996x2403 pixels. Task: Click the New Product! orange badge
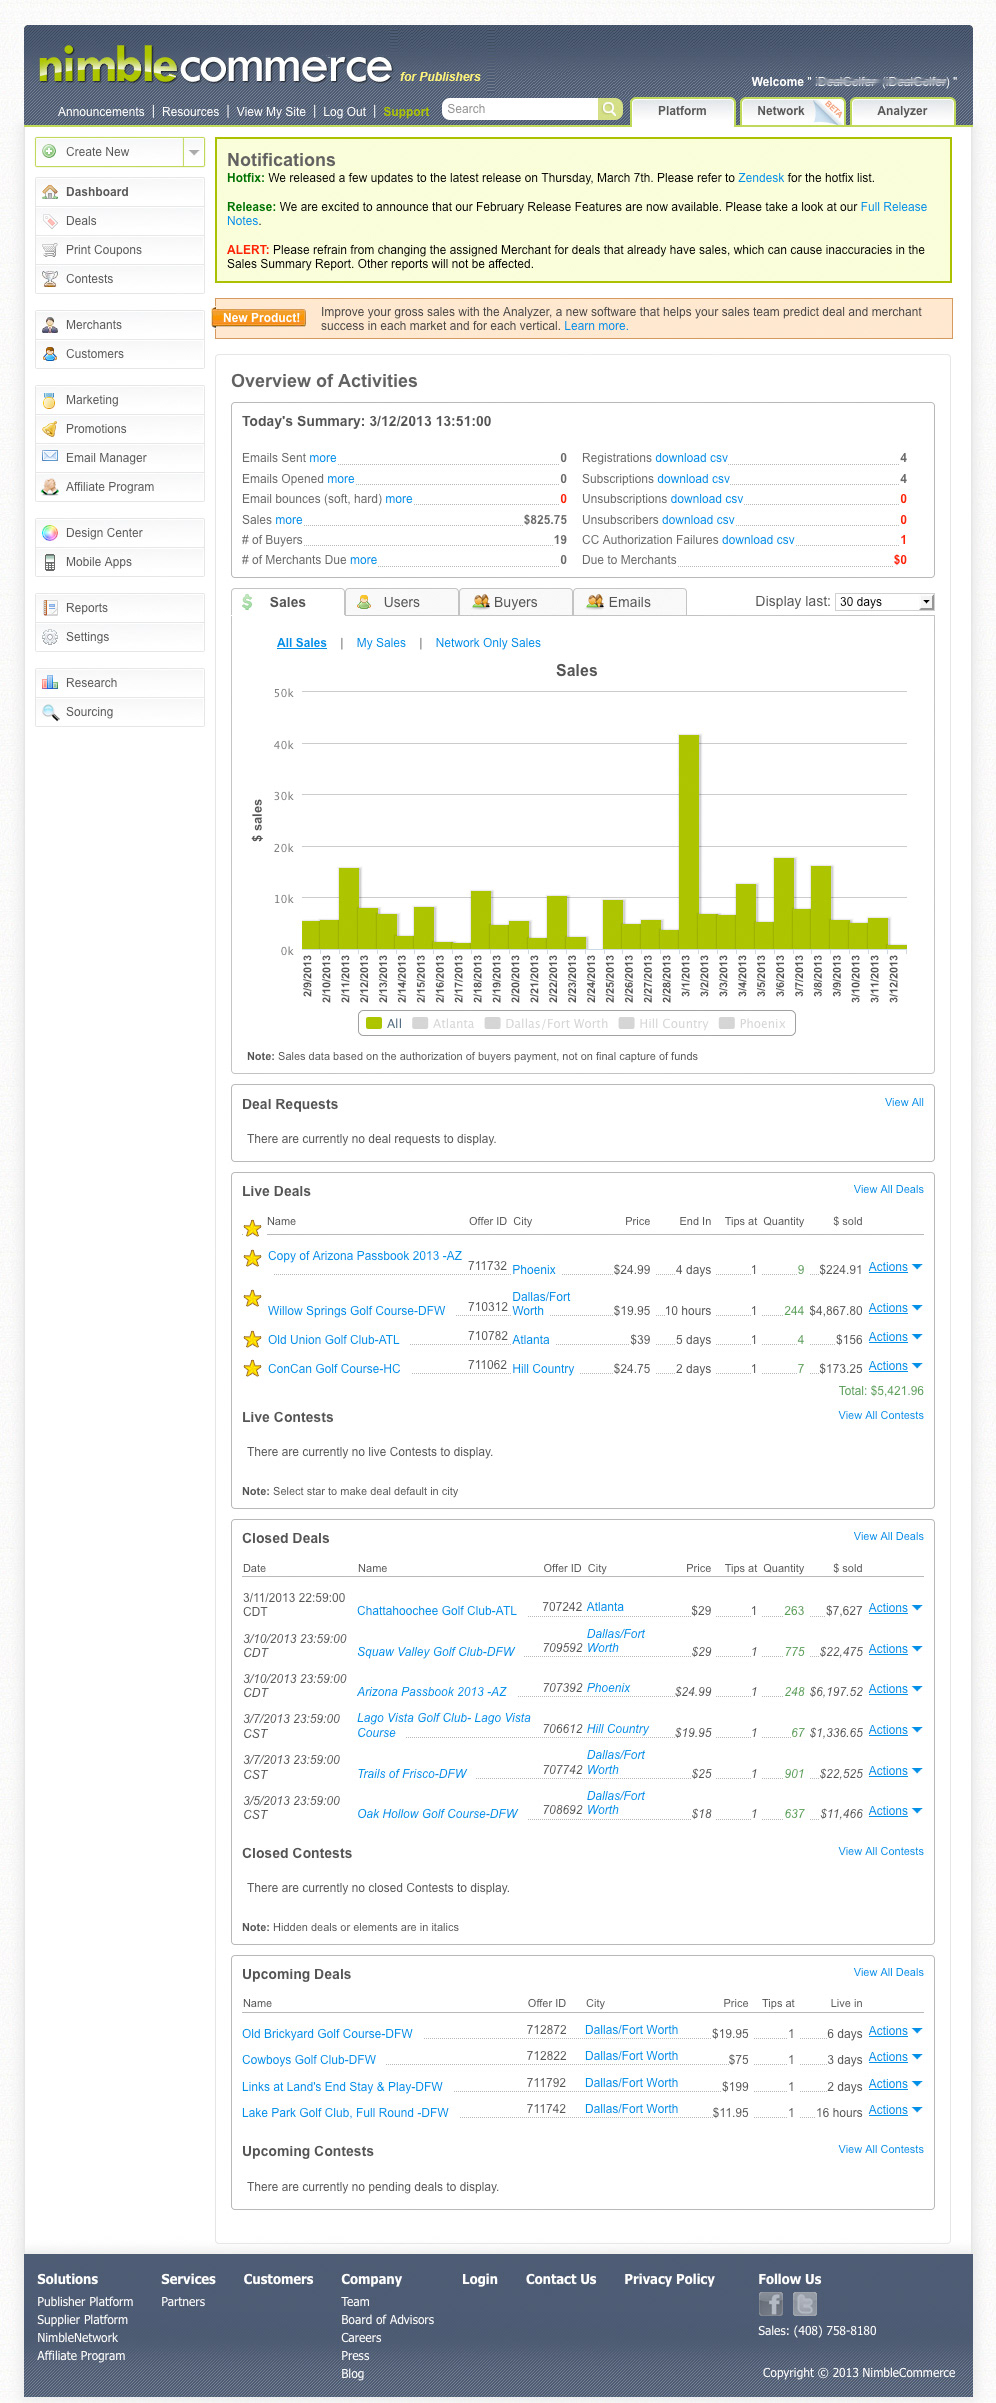pyautogui.click(x=260, y=318)
